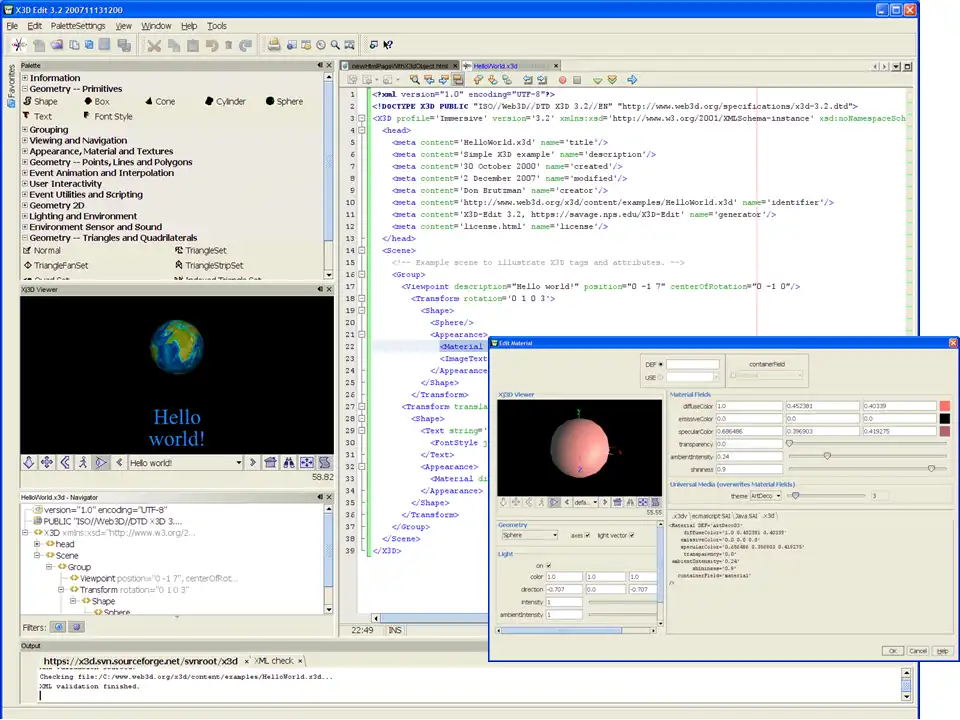The height and width of the screenshot is (720, 960).
Task: Click the Cut scissors icon in toolbar
Action: (x=154, y=45)
